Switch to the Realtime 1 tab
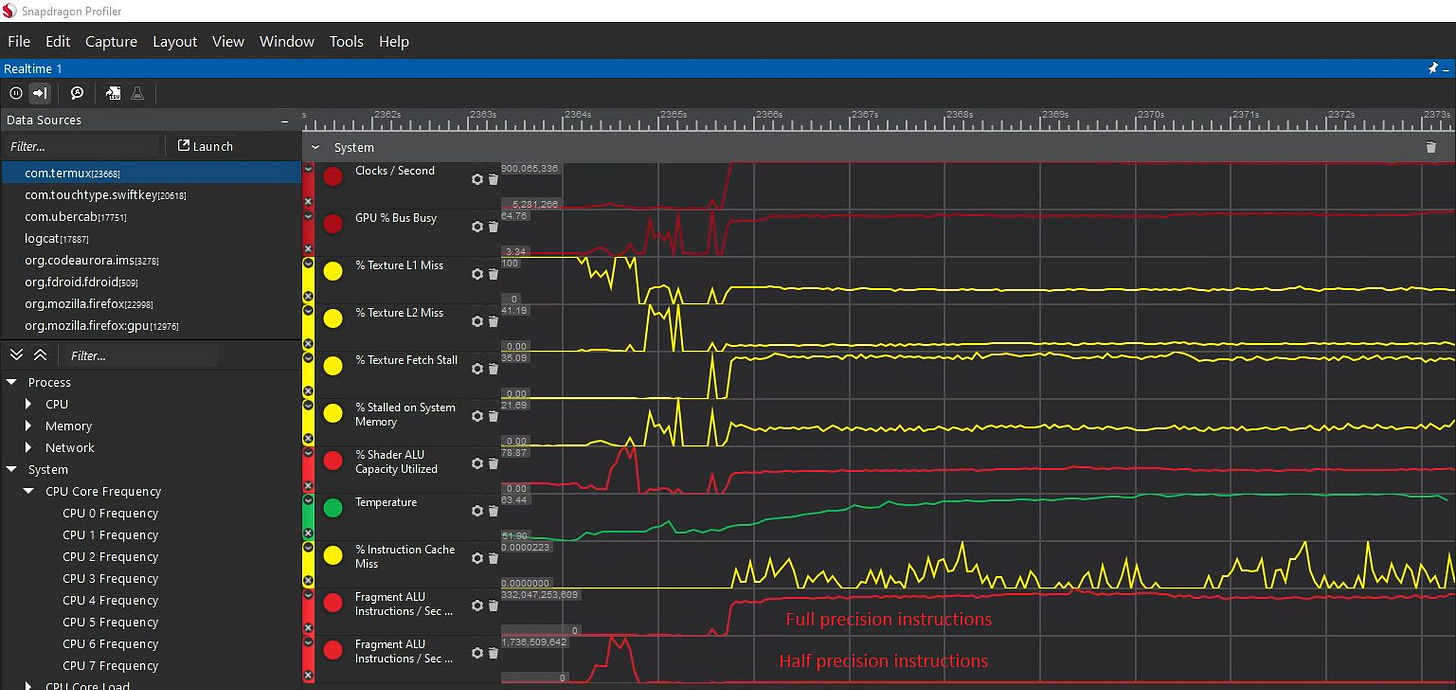This screenshot has height=690, width=1456. [x=31, y=68]
